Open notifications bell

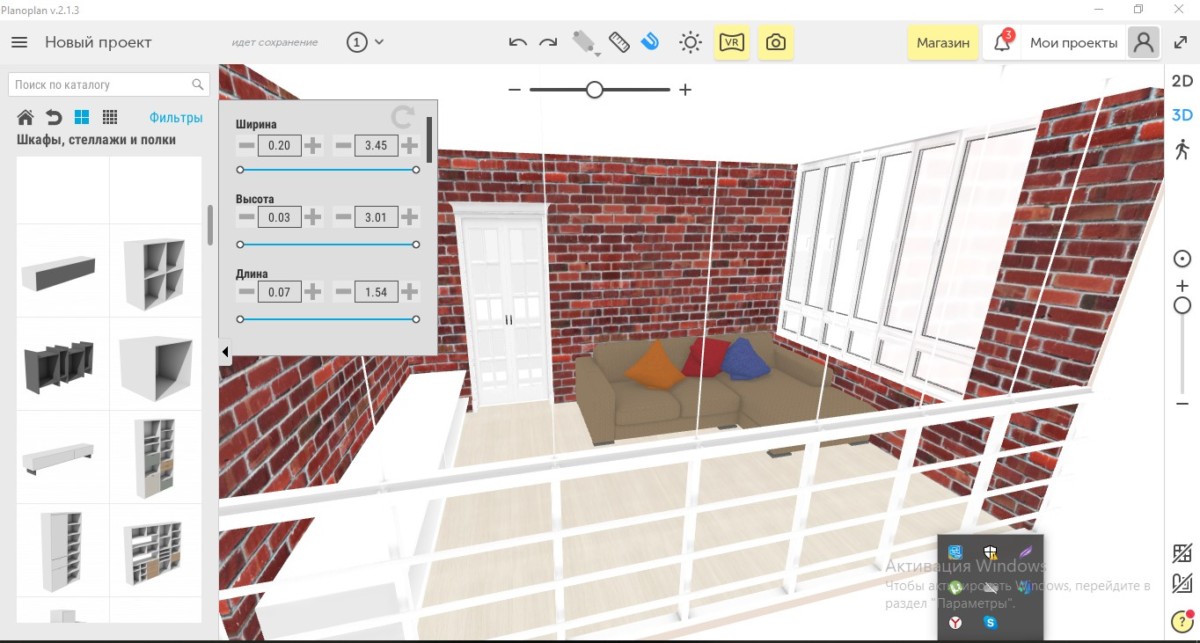pyautogui.click(x=1002, y=43)
